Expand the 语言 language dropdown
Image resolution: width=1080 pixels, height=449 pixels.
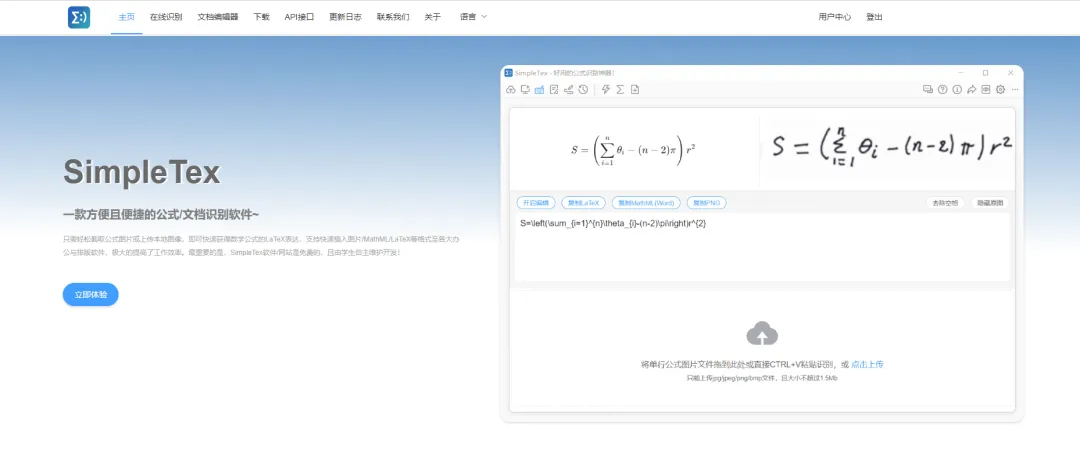click(473, 17)
